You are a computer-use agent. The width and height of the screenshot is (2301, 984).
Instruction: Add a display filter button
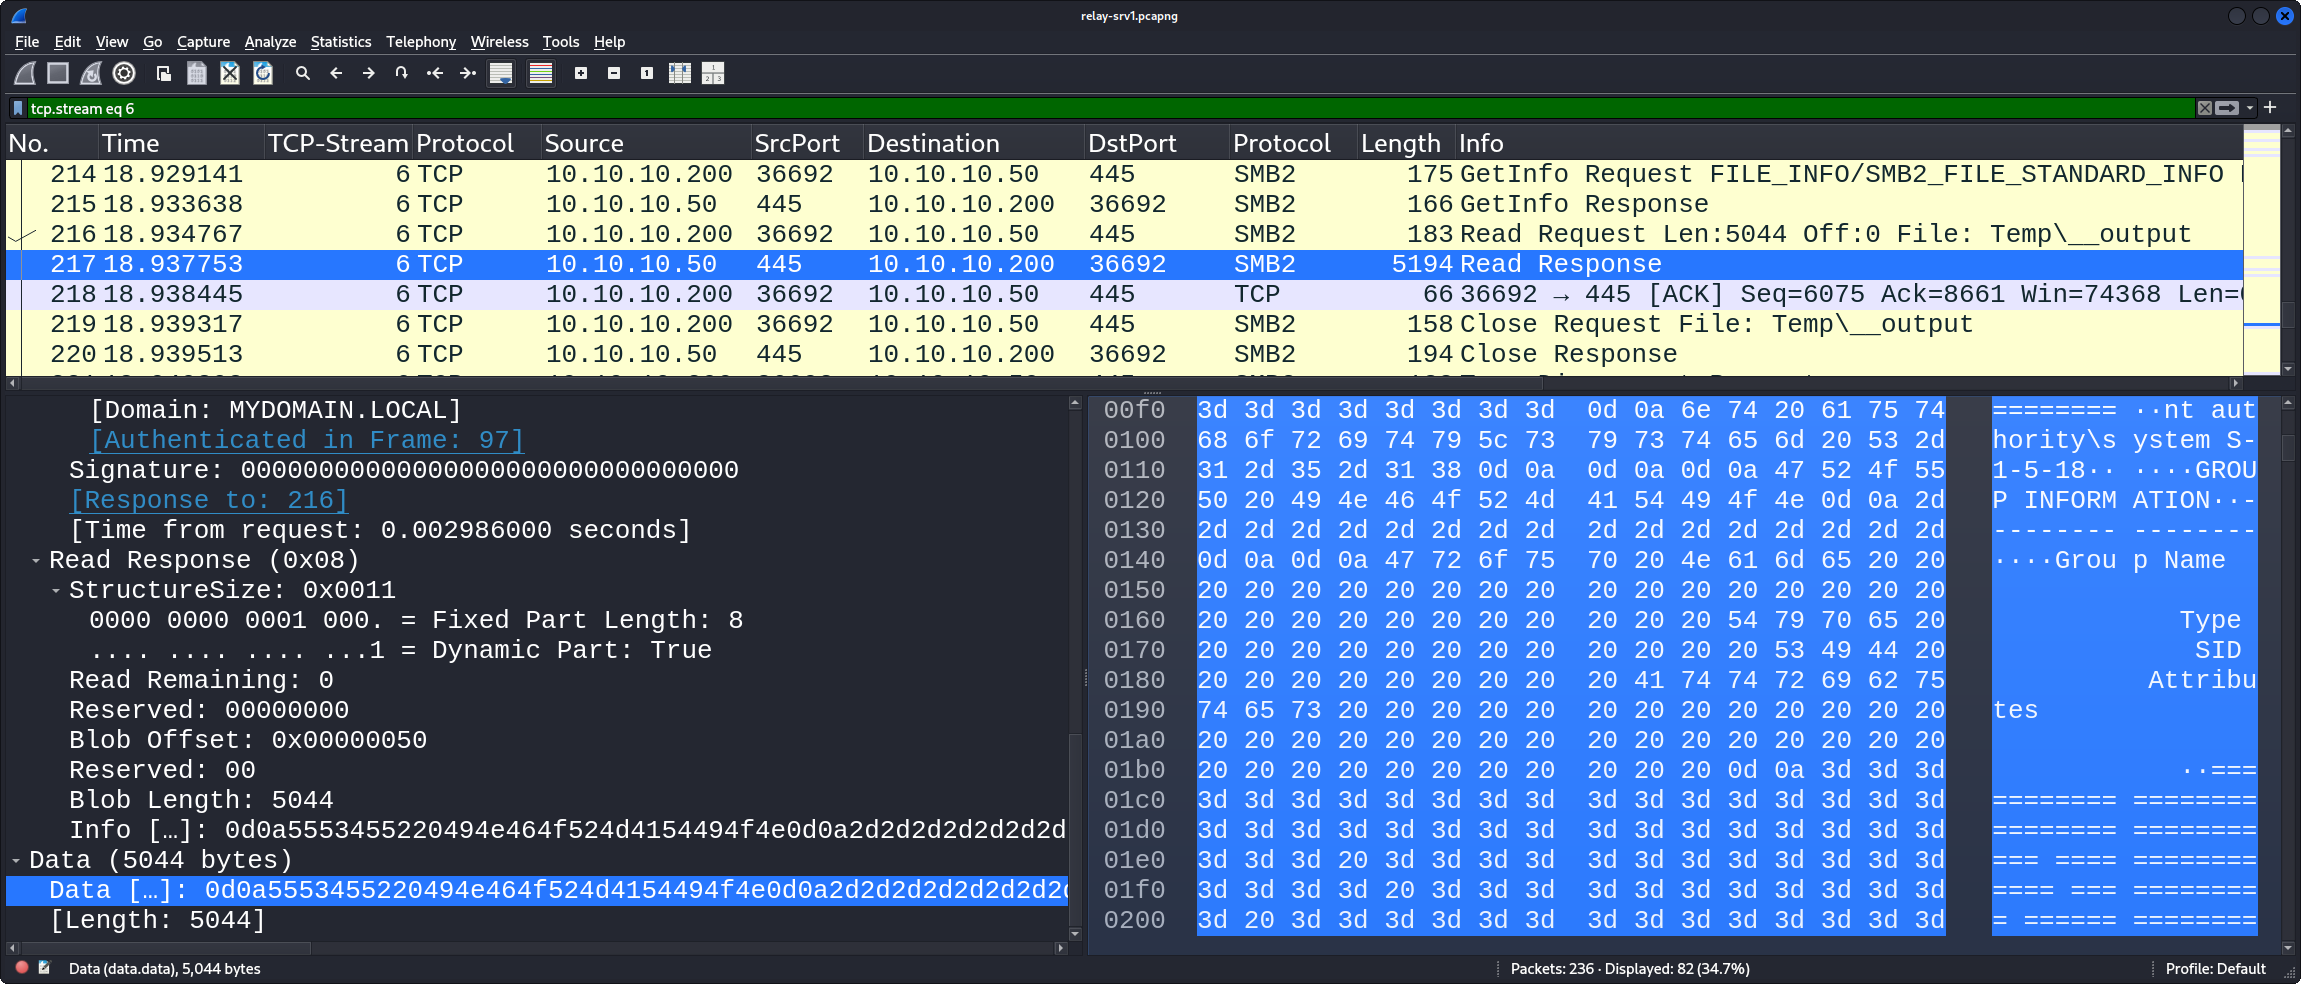click(x=2270, y=107)
